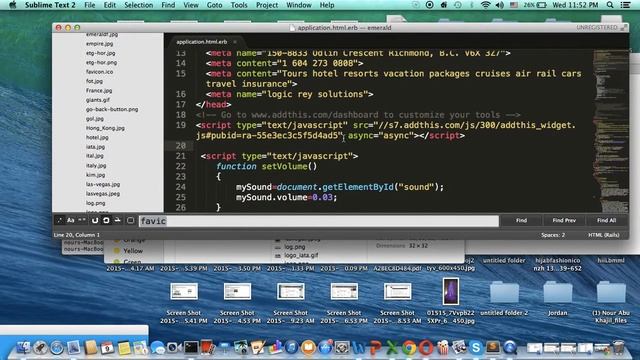Screen dimensions: 640x360
Task: Open the Trash in the Dock
Action: [619, 347]
